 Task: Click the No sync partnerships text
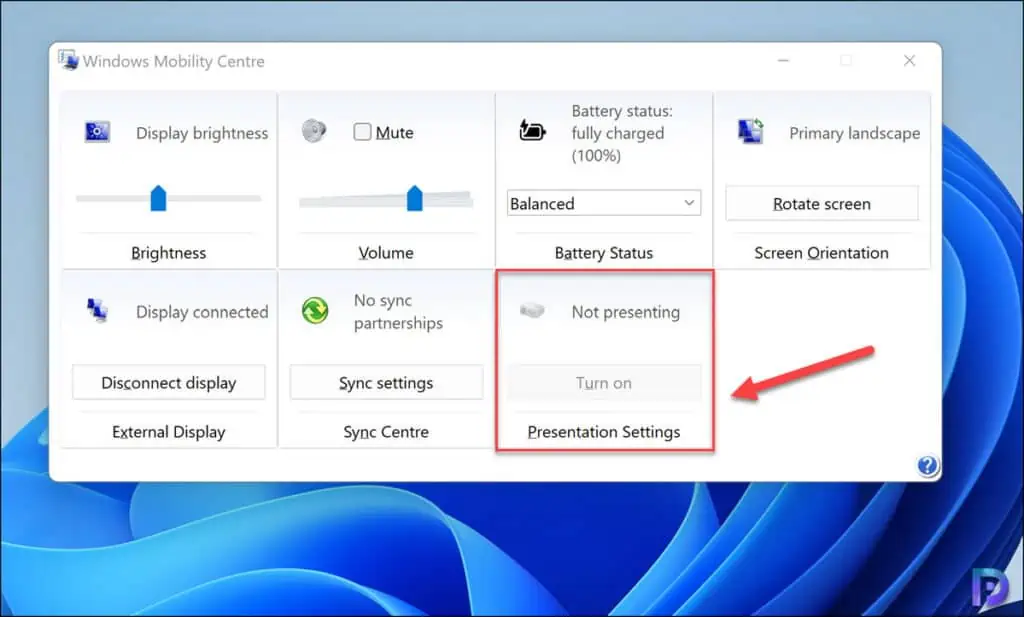pos(398,311)
